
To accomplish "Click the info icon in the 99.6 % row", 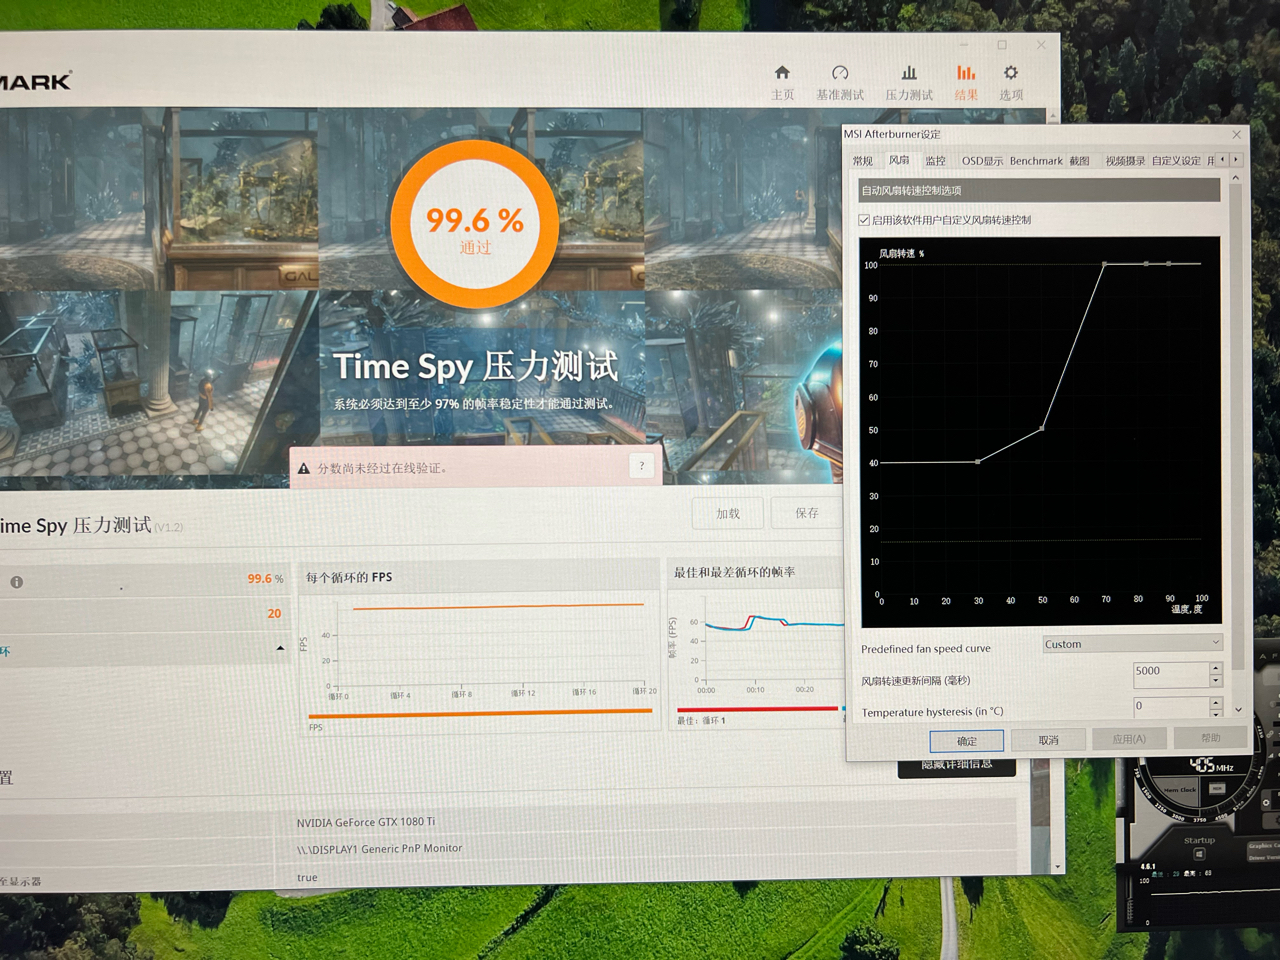I will (x=16, y=582).
